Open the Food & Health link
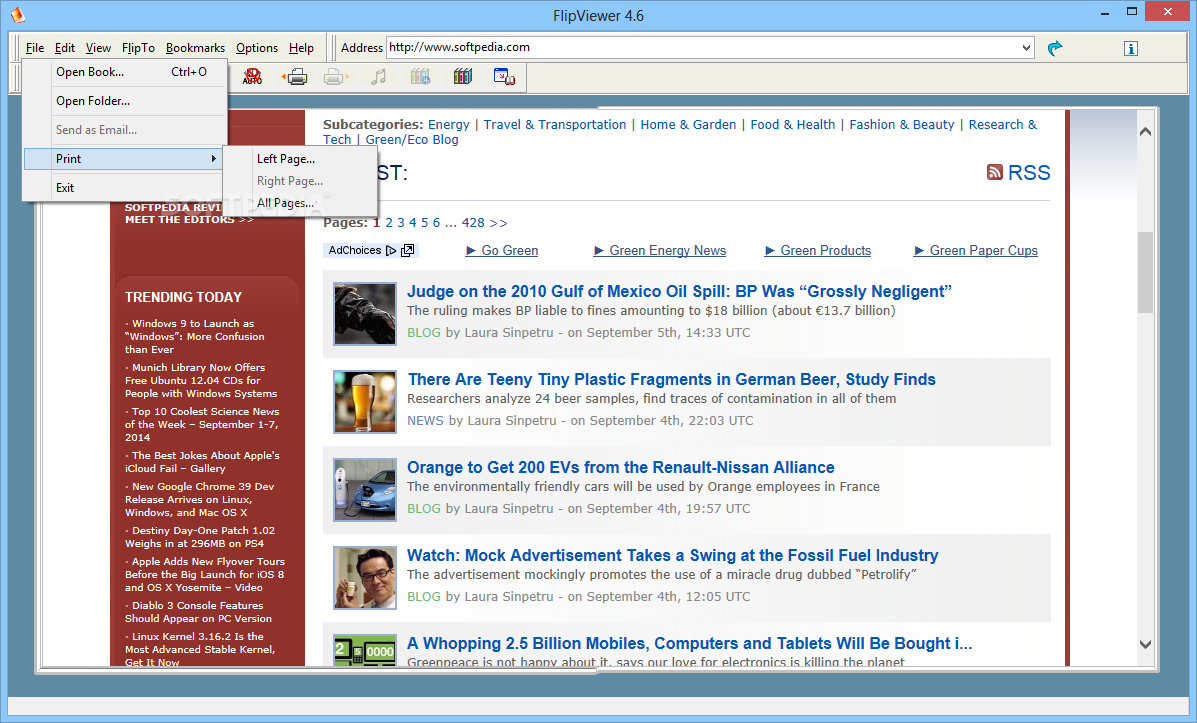Viewport: 1197px width, 723px height. click(x=792, y=124)
